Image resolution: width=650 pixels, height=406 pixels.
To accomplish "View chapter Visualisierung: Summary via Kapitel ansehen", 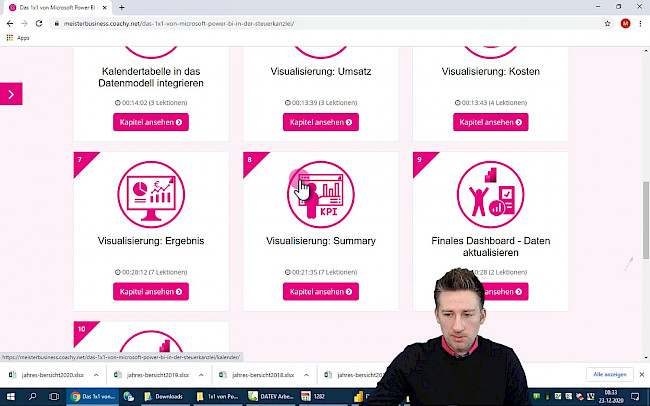I will pos(320,292).
